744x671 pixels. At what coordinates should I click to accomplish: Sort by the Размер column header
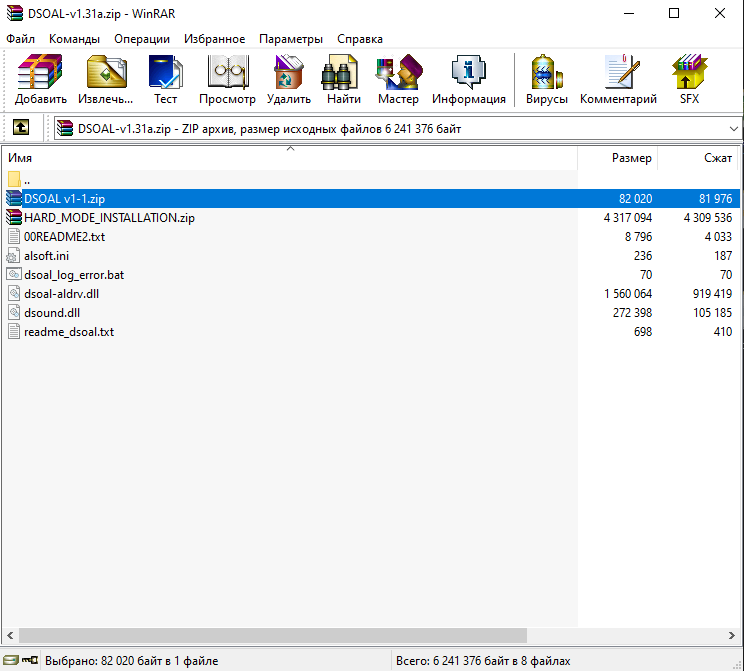618,158
